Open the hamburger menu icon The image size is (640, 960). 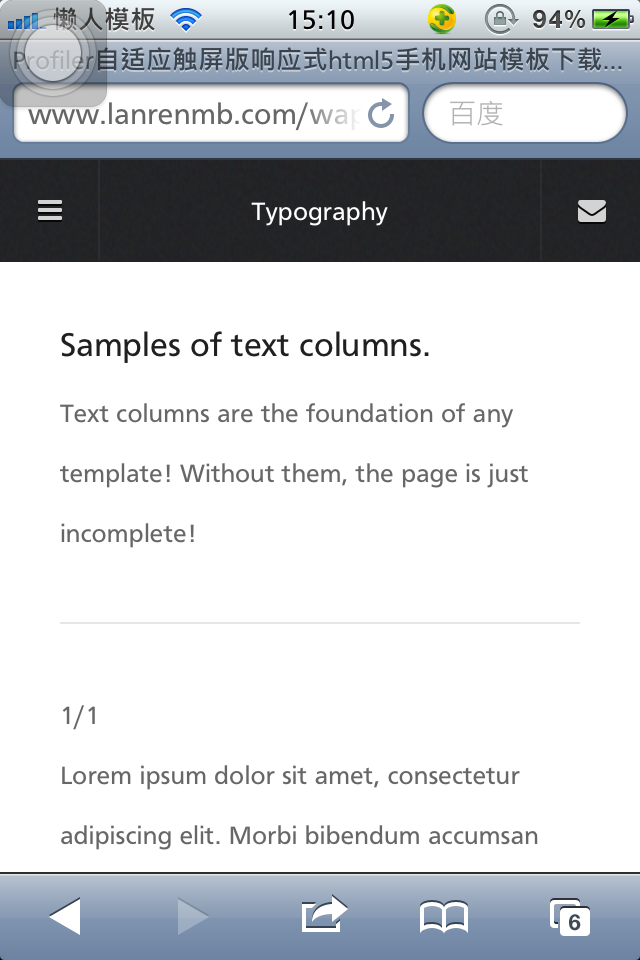50,211
